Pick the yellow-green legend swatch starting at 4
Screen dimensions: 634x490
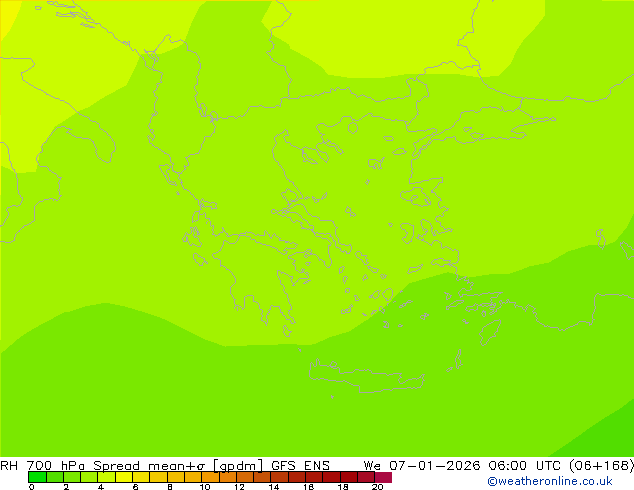pyautogui.click(x=107, y=477)
